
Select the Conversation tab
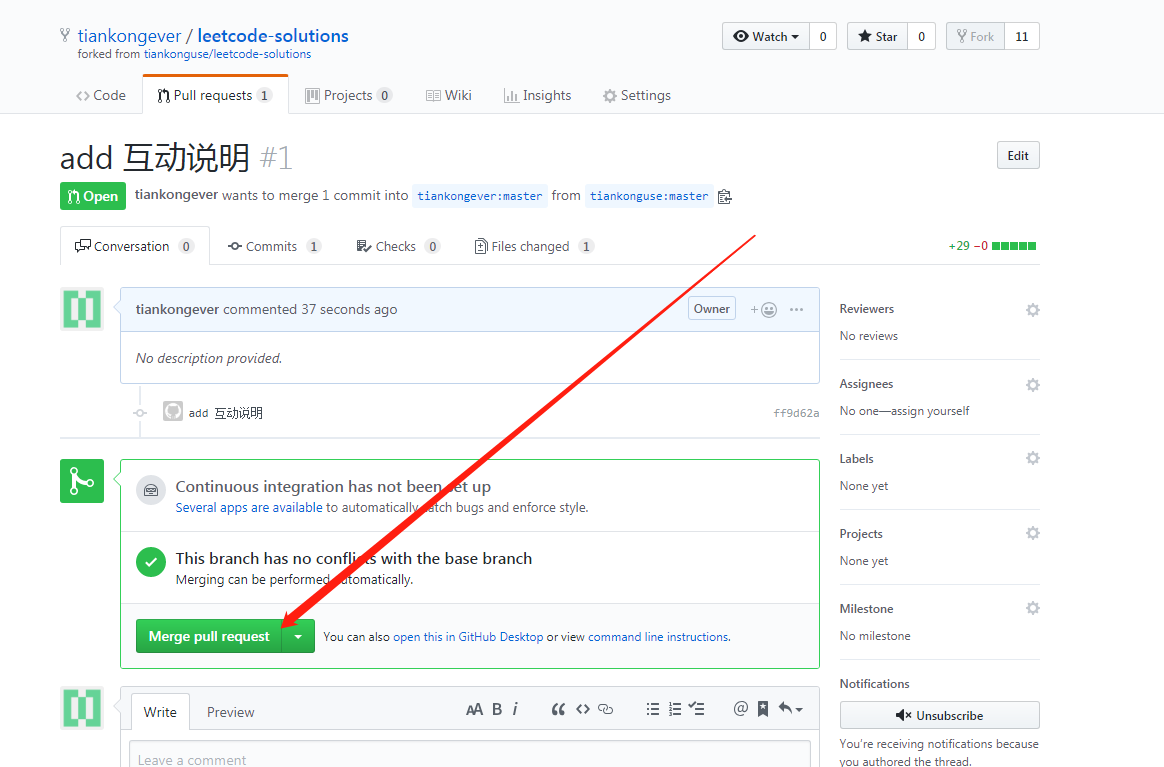pyautogui.click(x=134, y=246)
